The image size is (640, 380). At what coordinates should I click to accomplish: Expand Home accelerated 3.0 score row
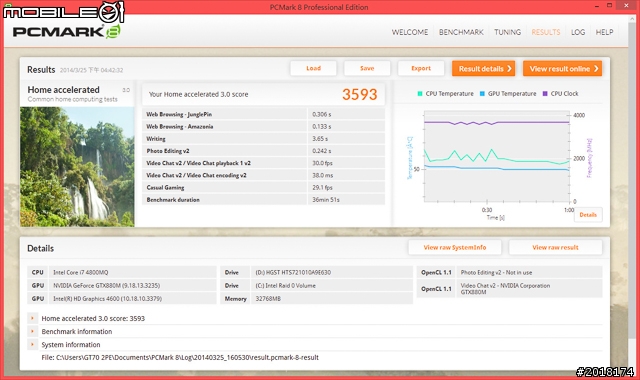point(33,318)
